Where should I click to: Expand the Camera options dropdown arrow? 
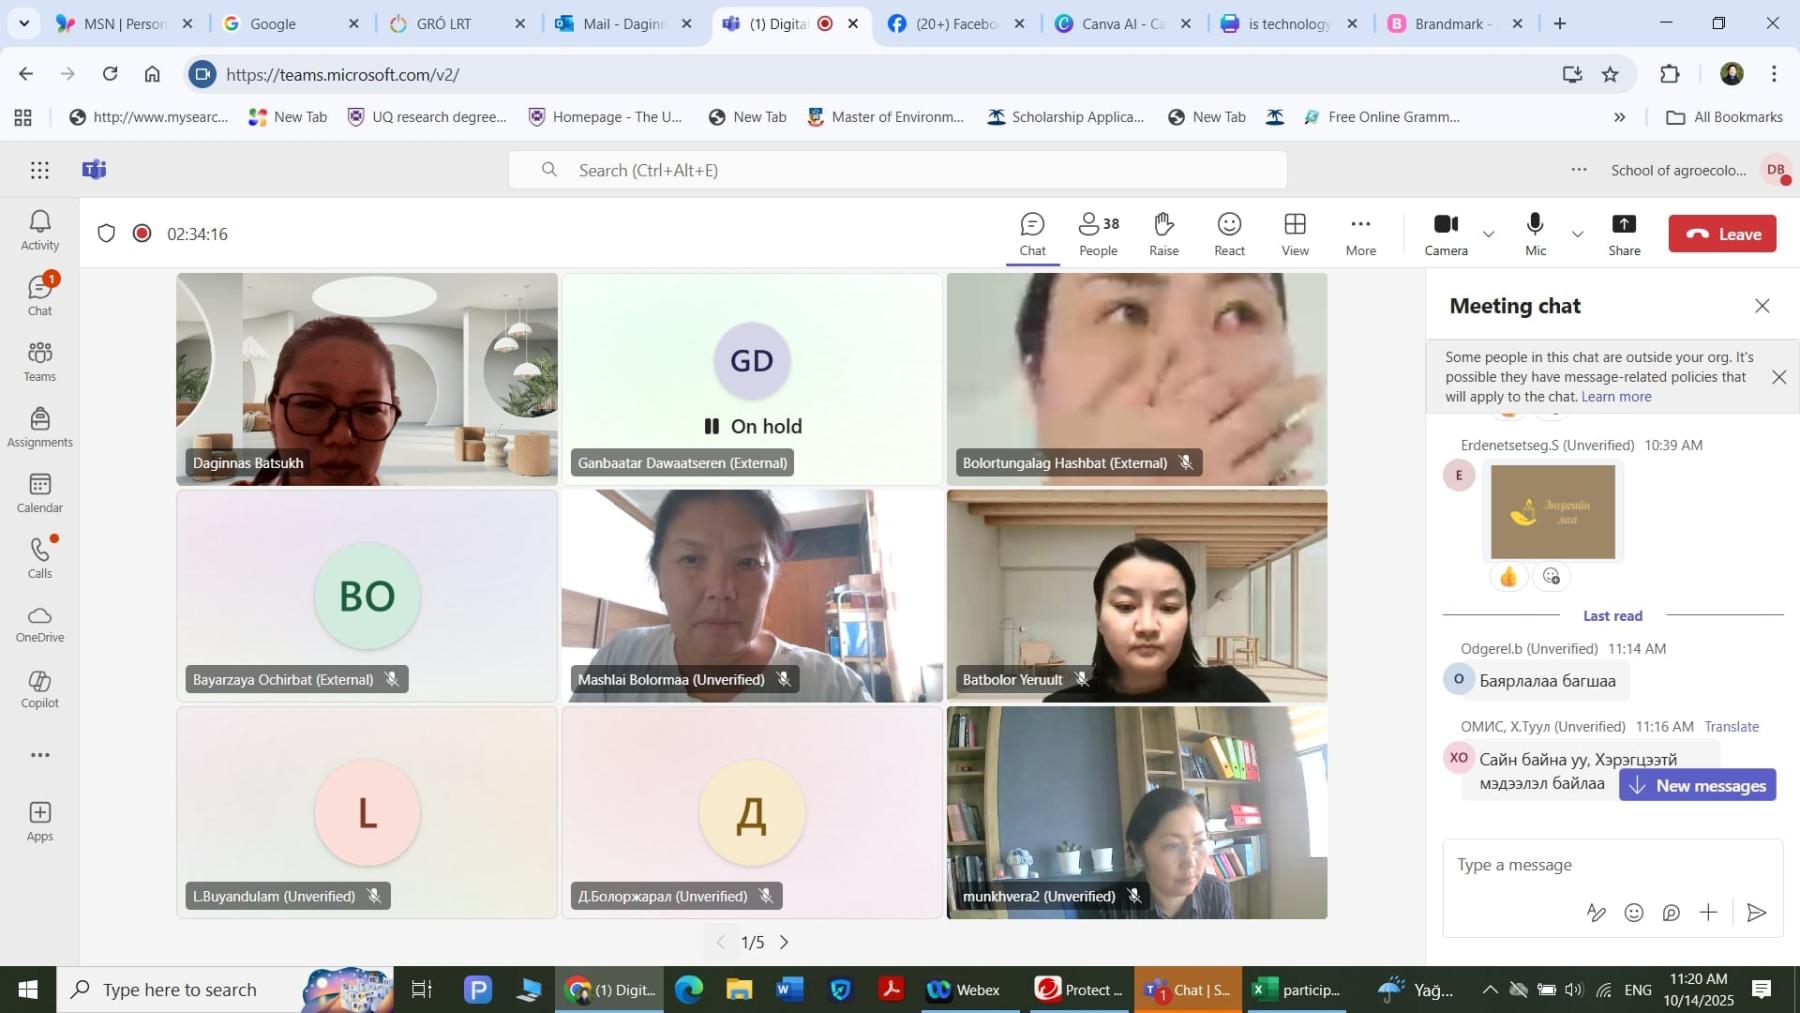pyautogui.click(x=1488, y=234)
